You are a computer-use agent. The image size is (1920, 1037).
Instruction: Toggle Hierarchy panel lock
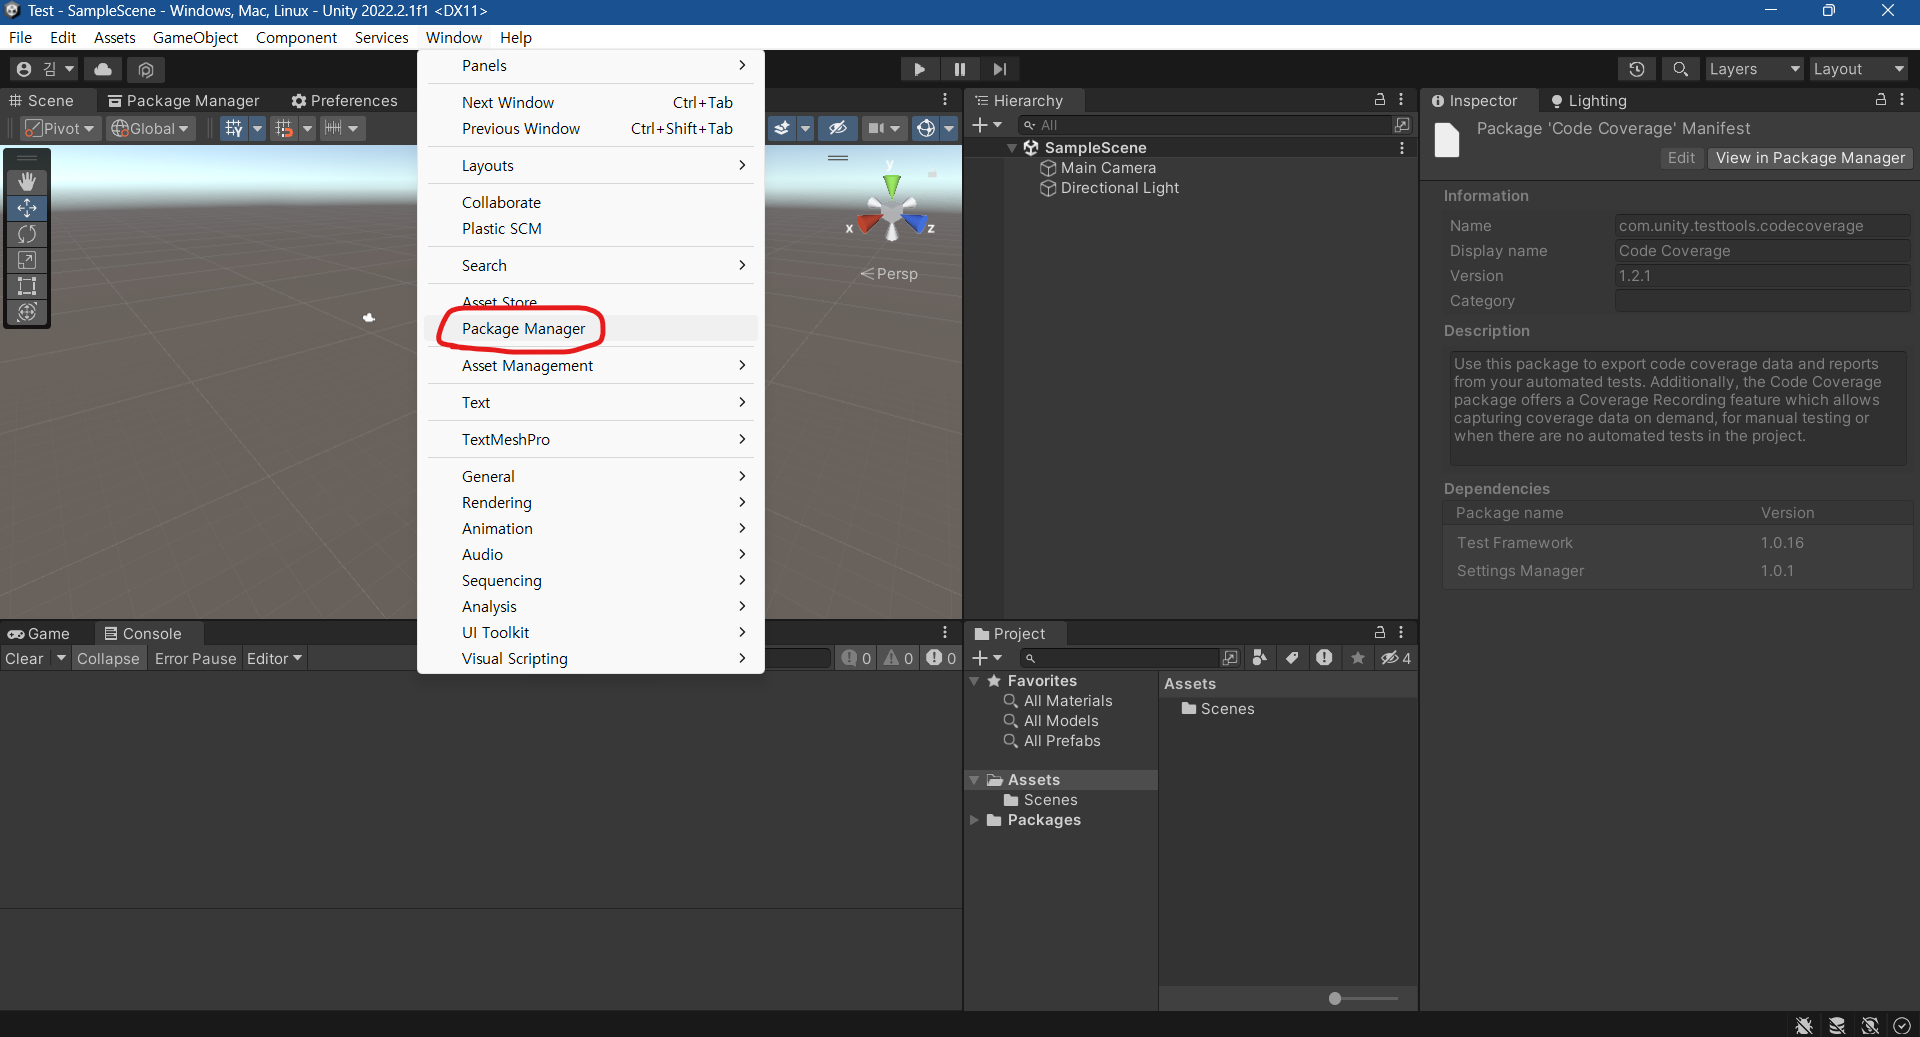1380,100
